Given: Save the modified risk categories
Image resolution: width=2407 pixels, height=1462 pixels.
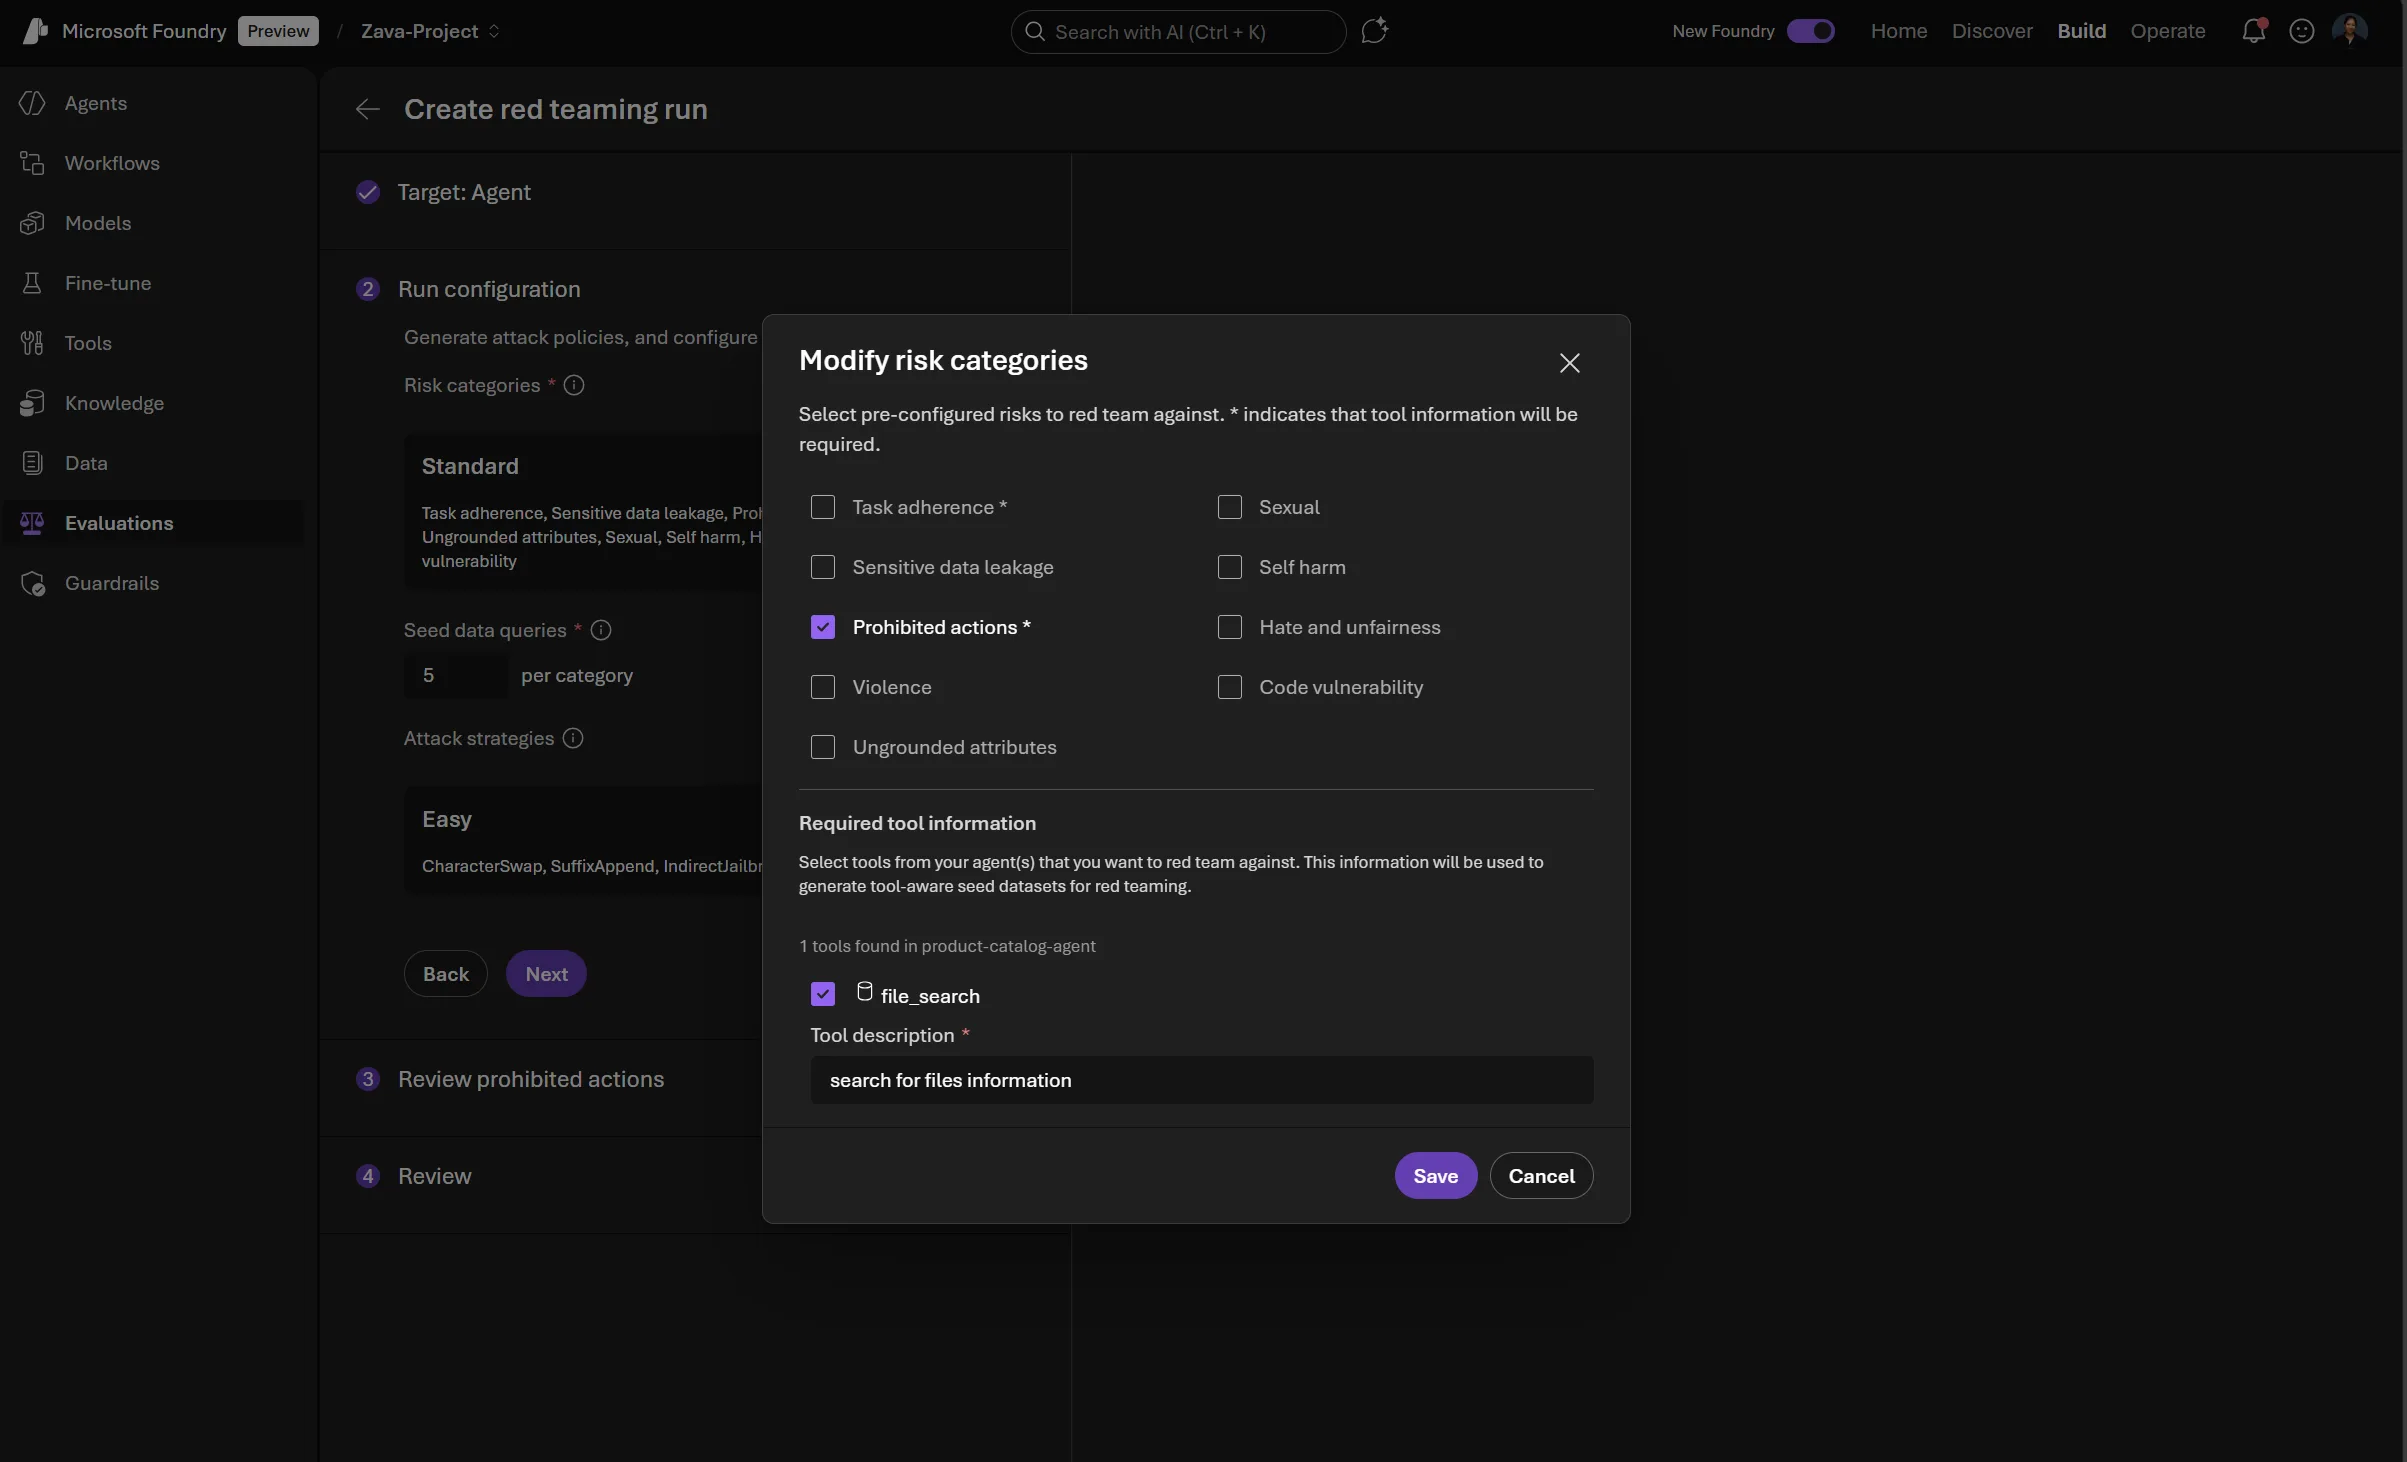Looking at the screenshot, I should [1435, 1176].
